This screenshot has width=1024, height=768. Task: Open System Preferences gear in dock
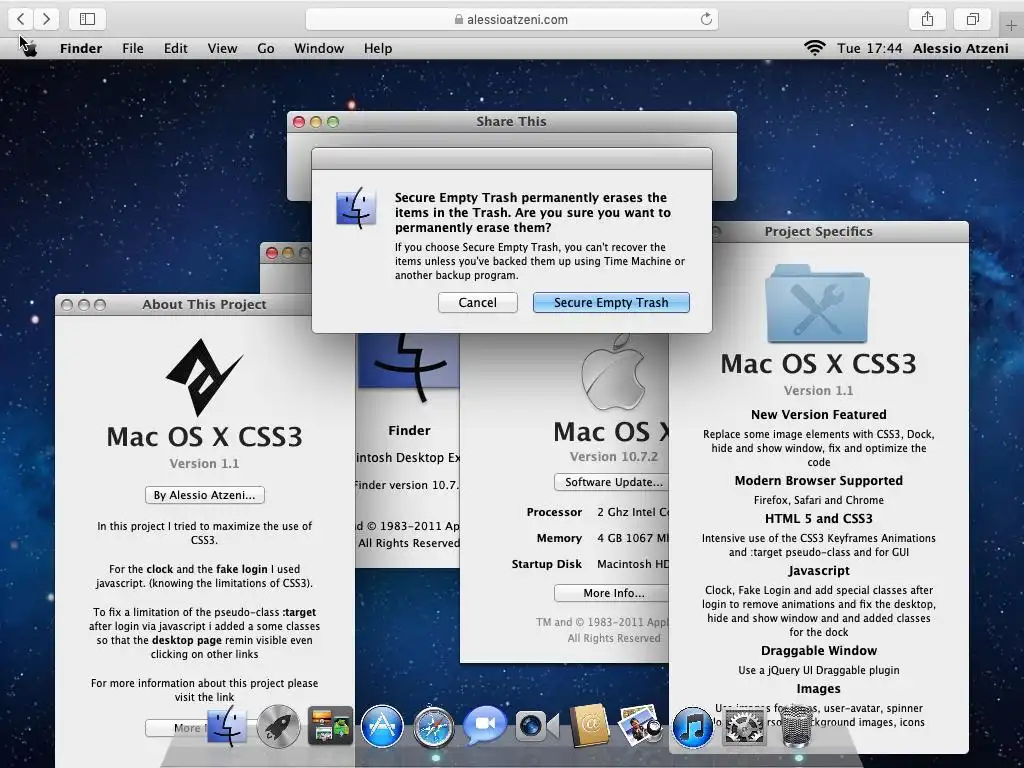tap(744, 726)
